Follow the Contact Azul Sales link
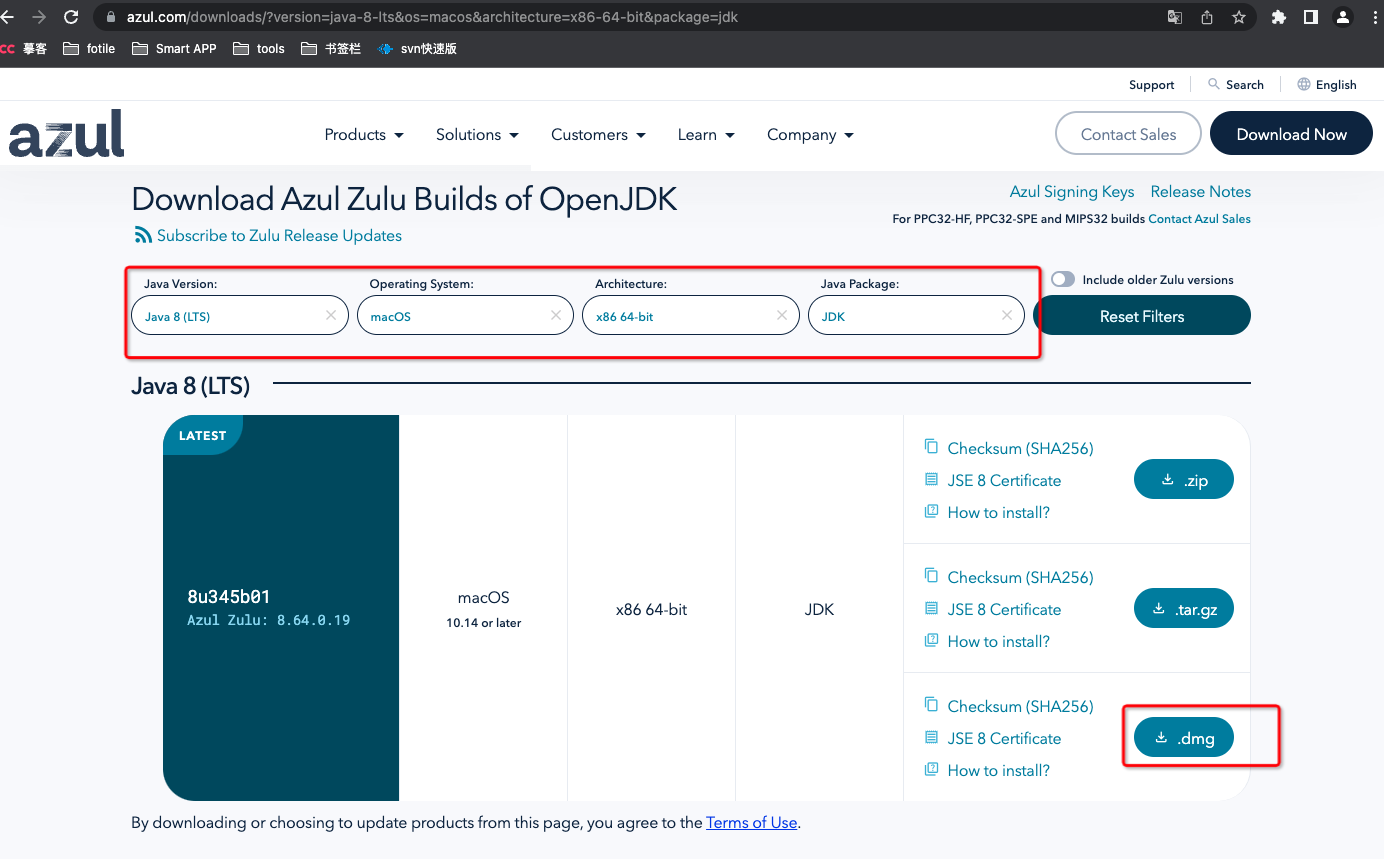Screen dimensions: 1384x859 click(1199, 219)
